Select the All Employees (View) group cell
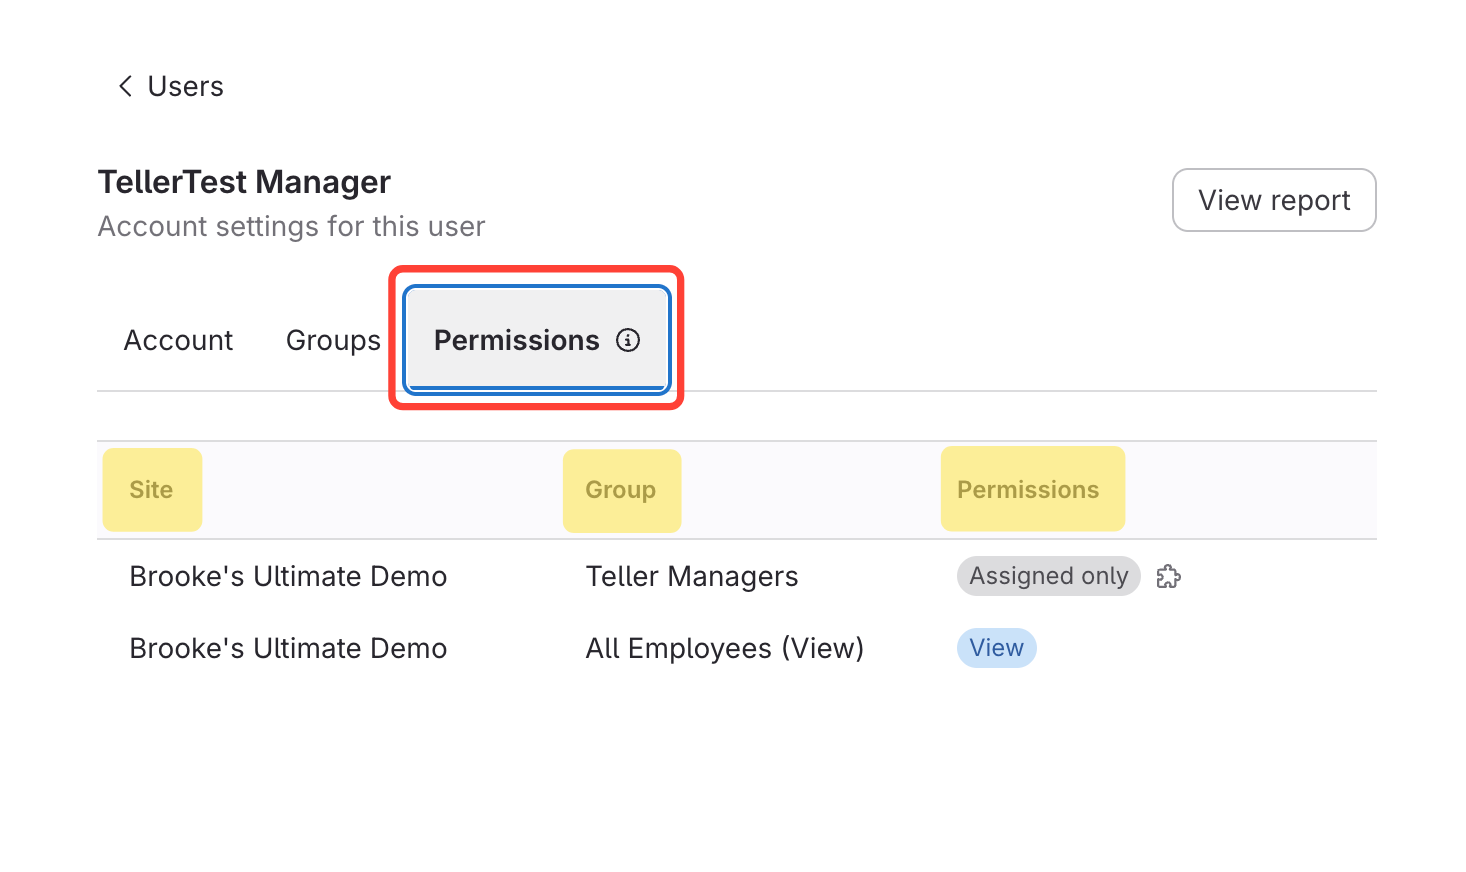This screenshot has height=872, width=1466. 724,649
